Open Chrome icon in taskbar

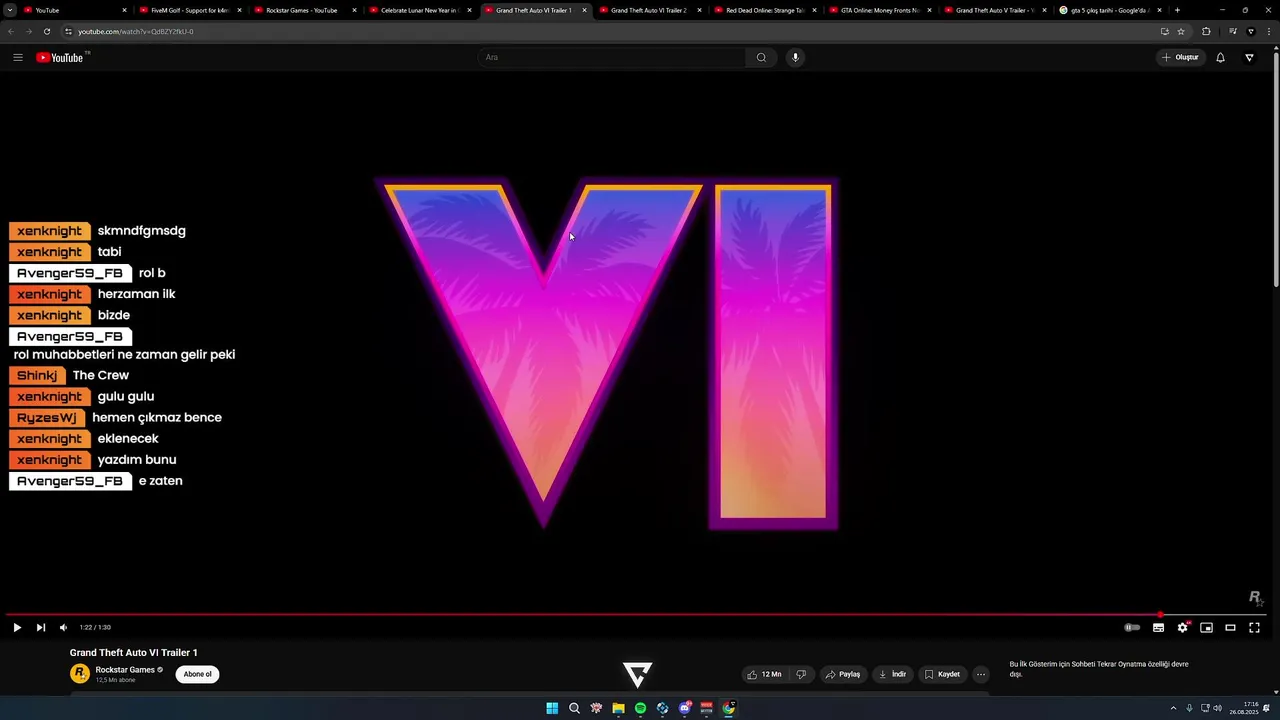[x=729, y=708]
